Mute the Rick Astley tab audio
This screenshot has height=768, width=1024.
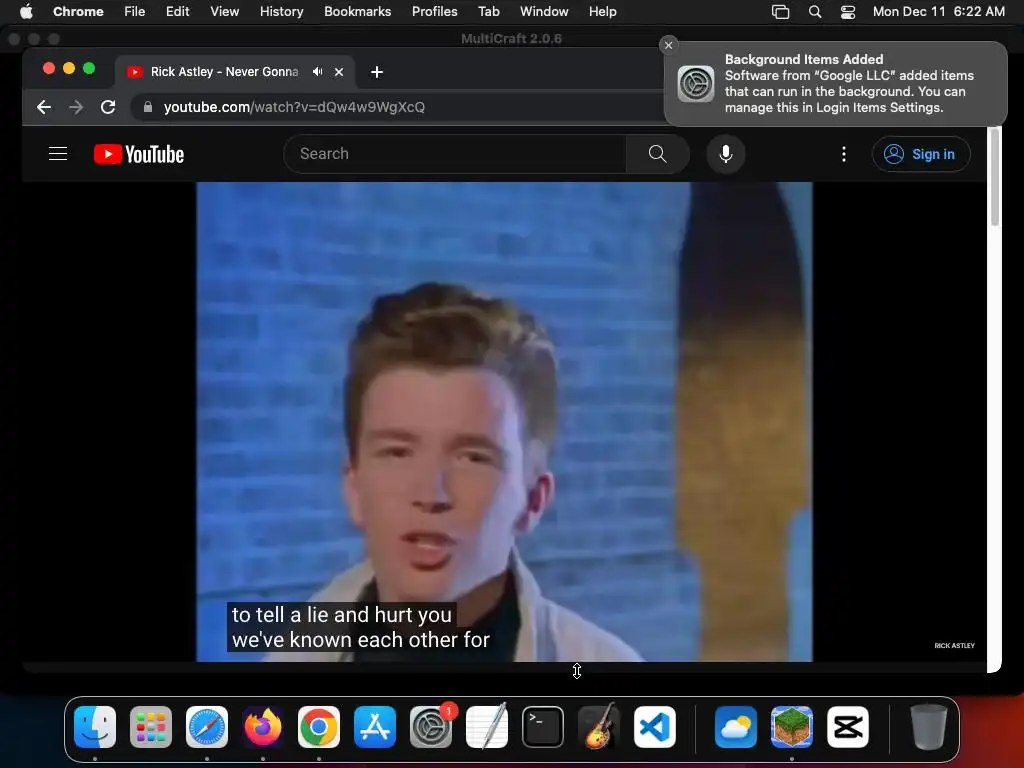pos(317,72)
